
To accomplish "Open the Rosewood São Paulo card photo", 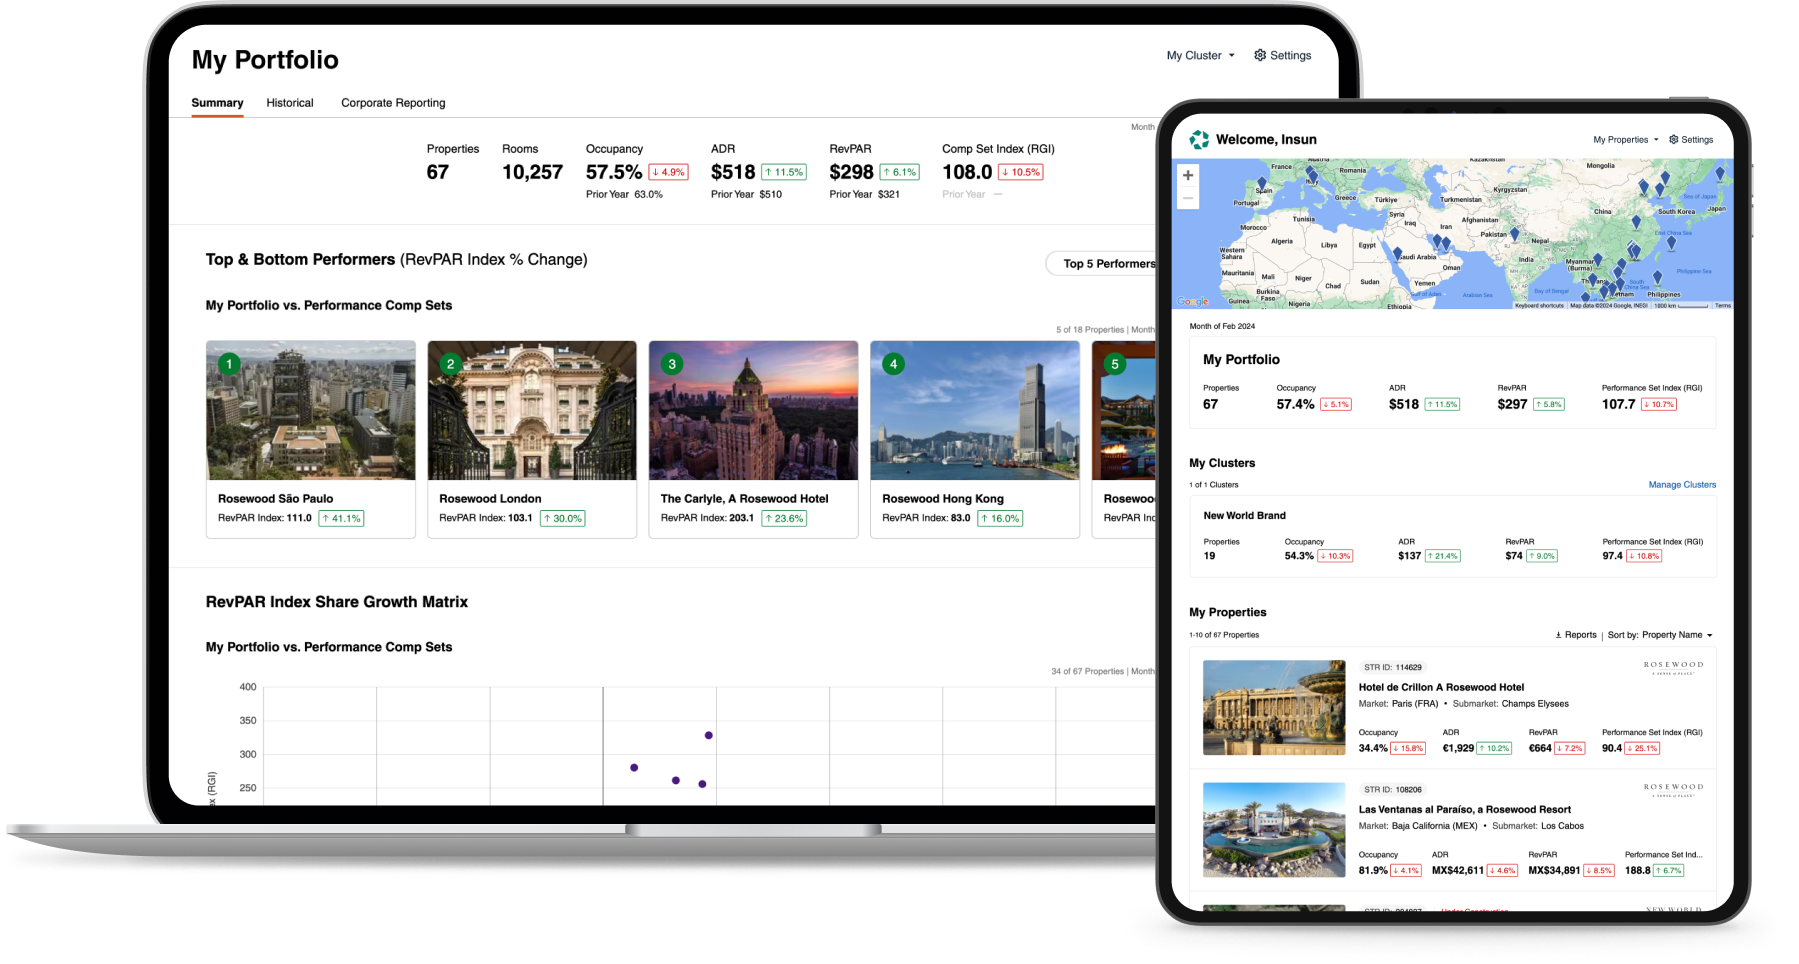I will click(x=311, y=410).
